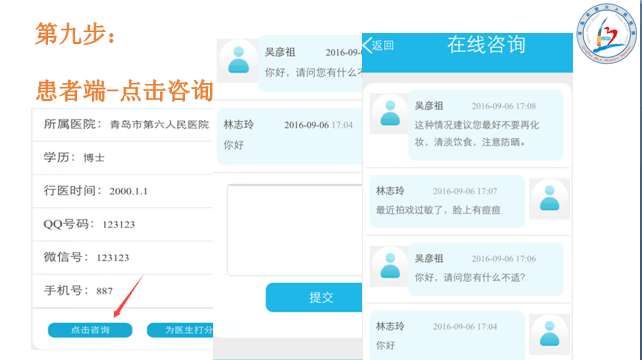Select the 微信号 123123 row
Image resolution: width=642 pixels, height=360 pixels.
122,257
